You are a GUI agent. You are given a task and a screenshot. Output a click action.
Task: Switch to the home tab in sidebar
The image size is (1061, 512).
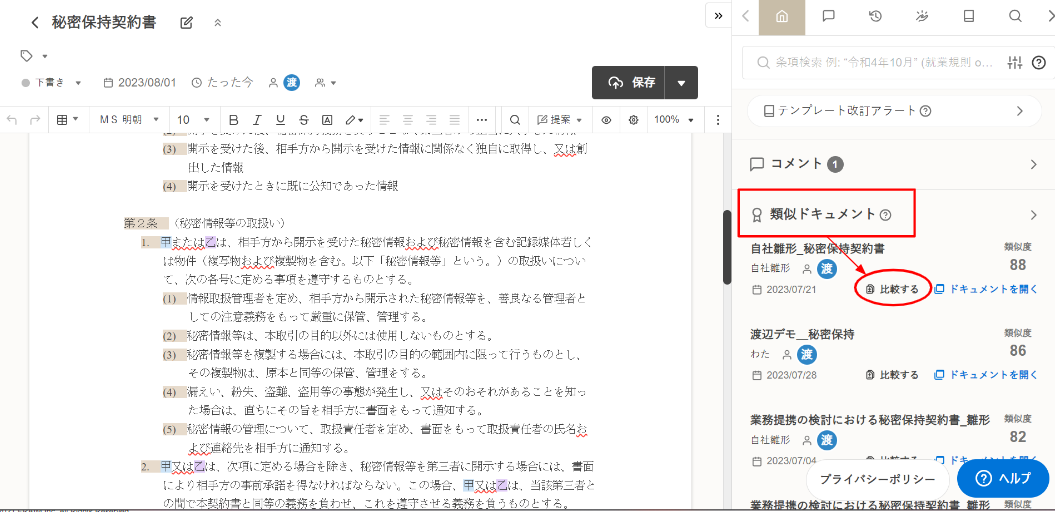[x=782, y=16]
